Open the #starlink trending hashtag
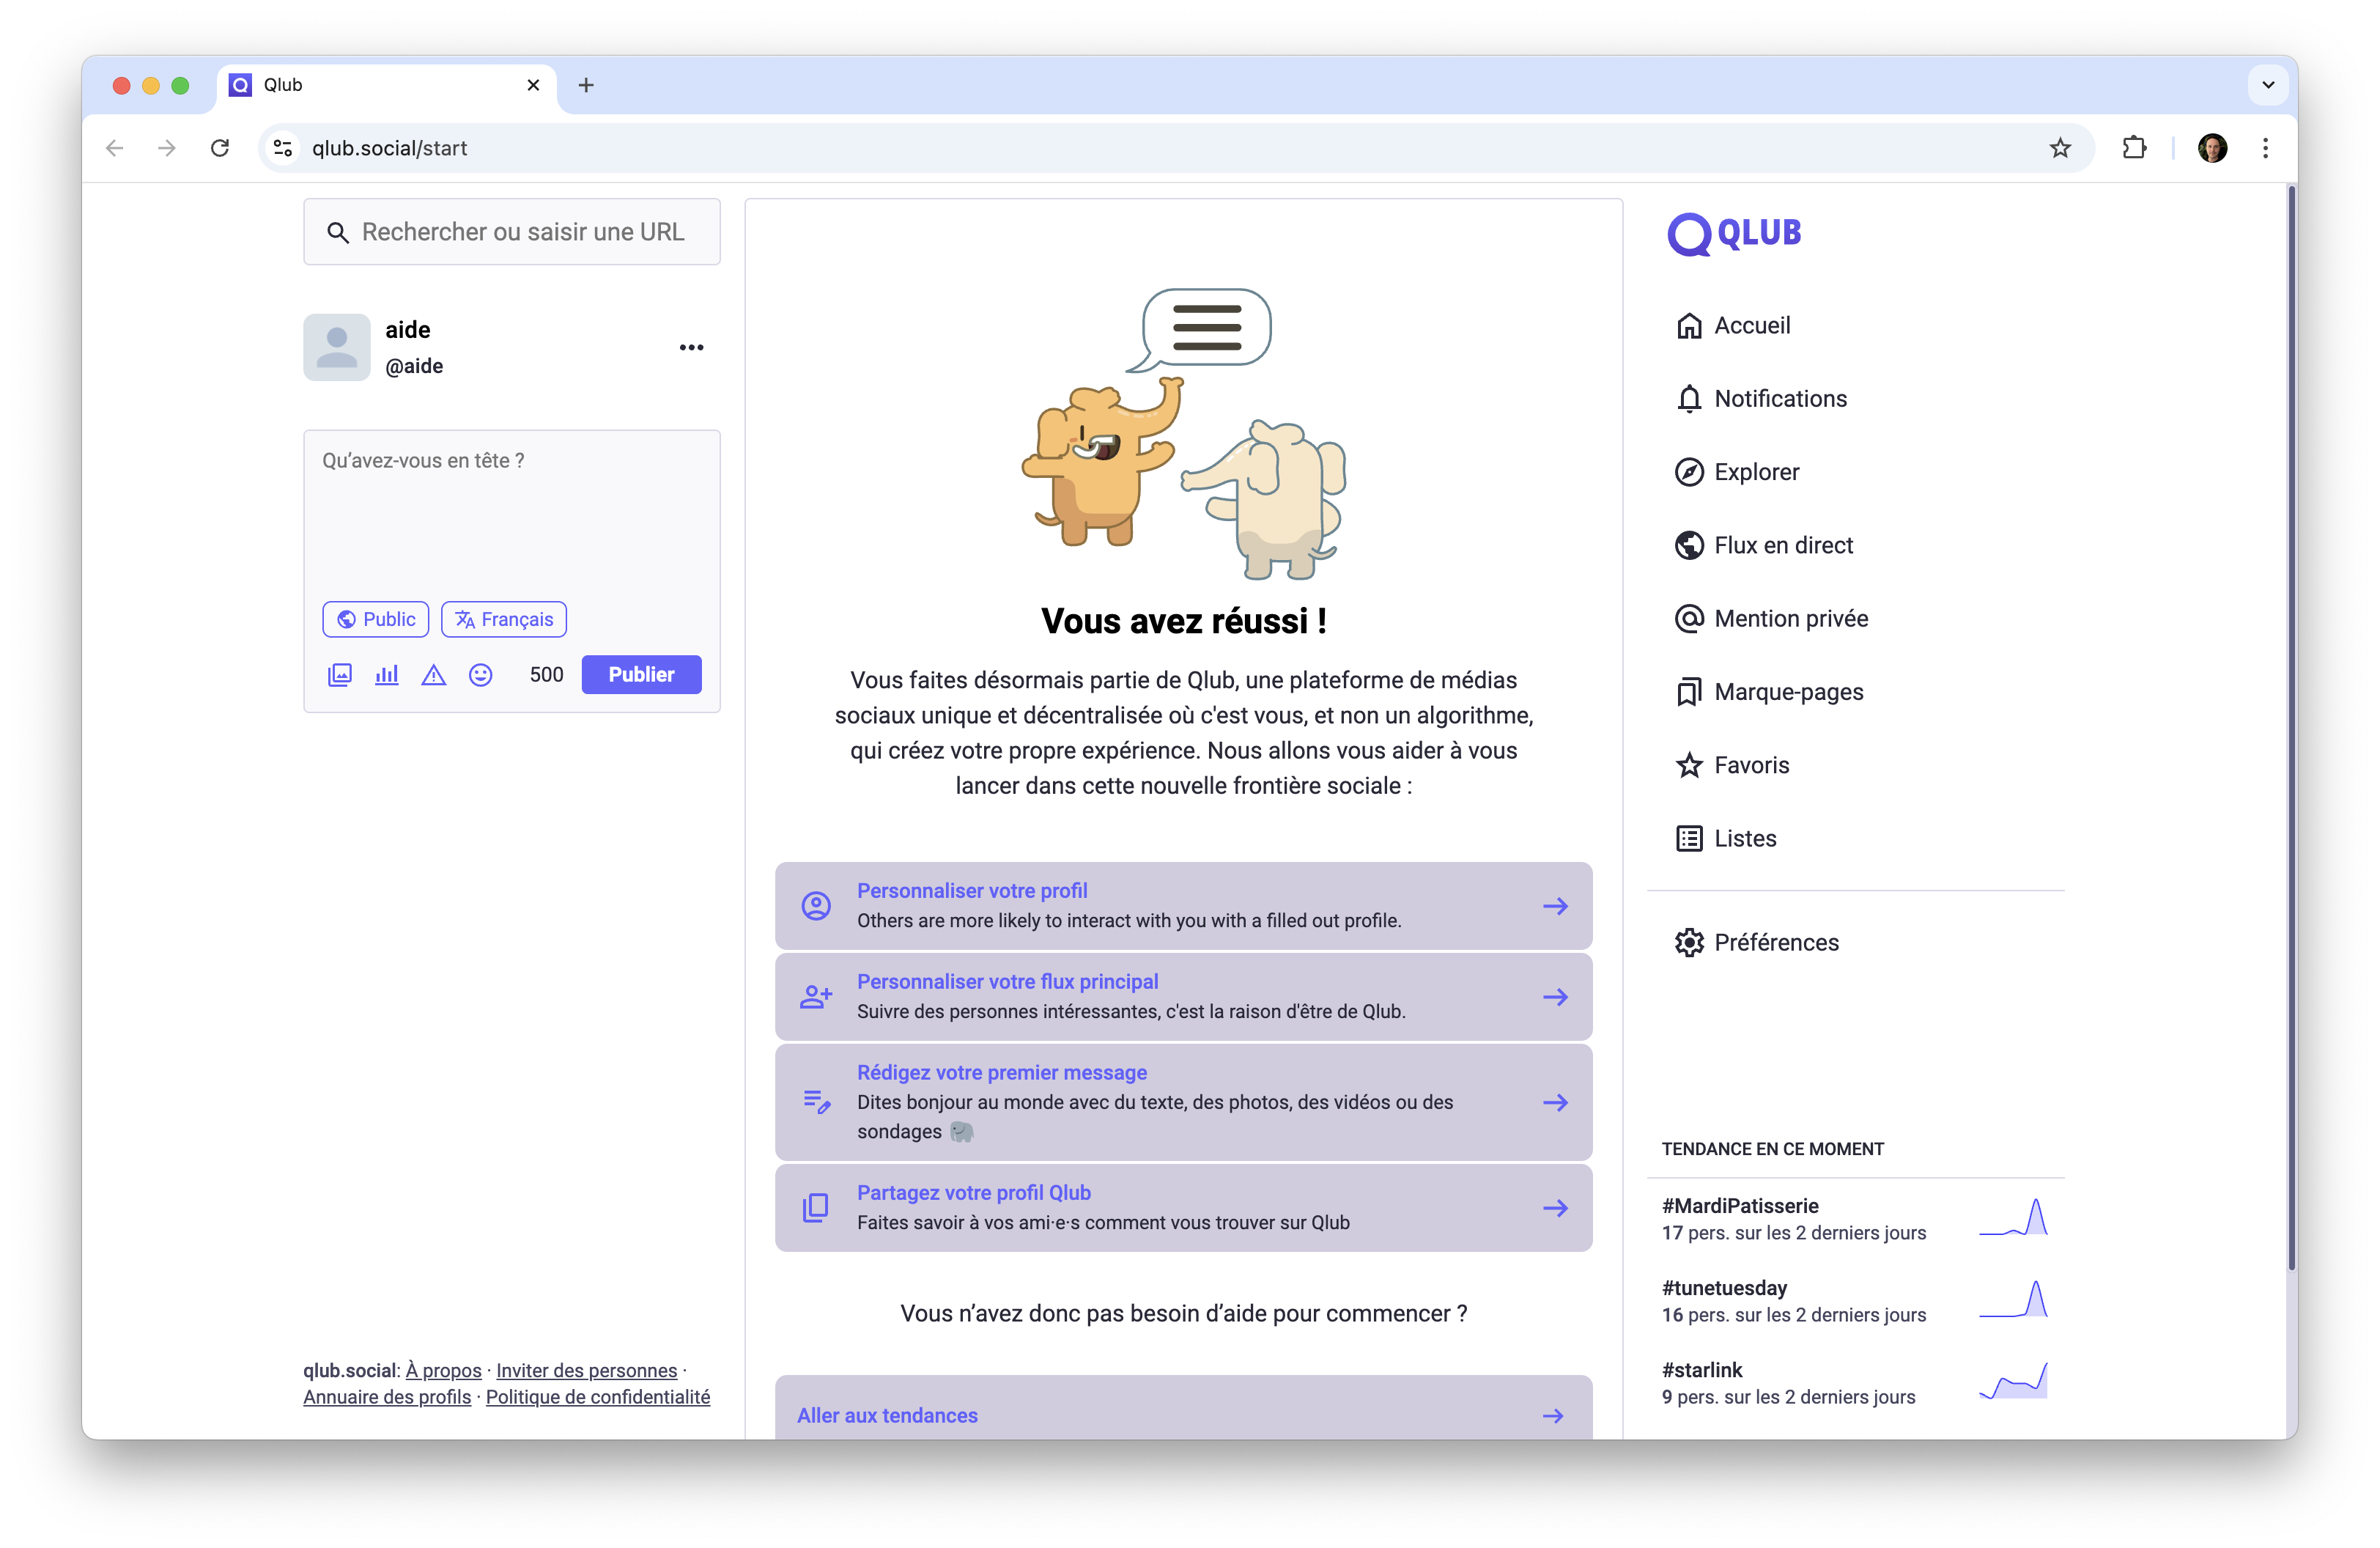Image resolution: width=2380 pixels, height=1548 pixels. [x=1702, y=1371]
